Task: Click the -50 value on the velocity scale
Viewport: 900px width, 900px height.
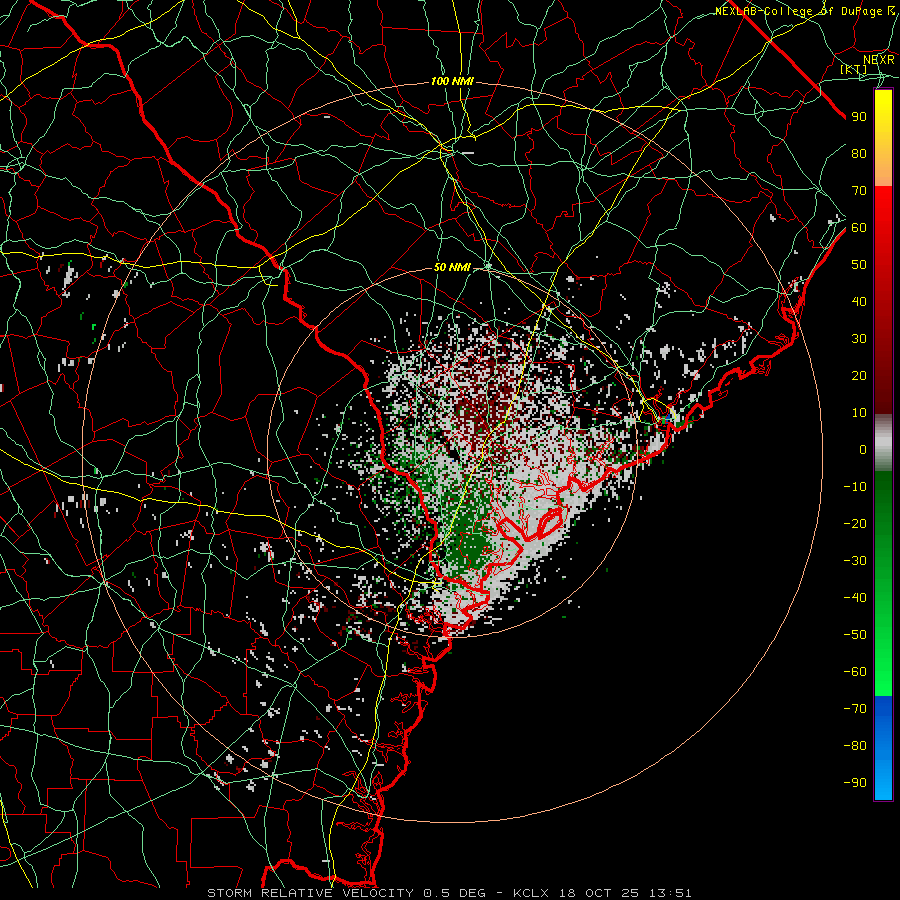Action: [x=855, y=635]
